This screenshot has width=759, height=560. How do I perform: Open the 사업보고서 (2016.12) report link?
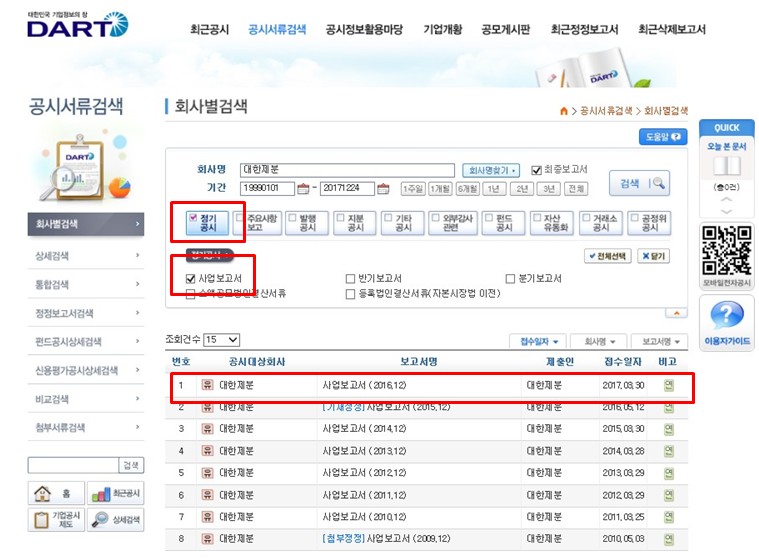click(364, 385)
